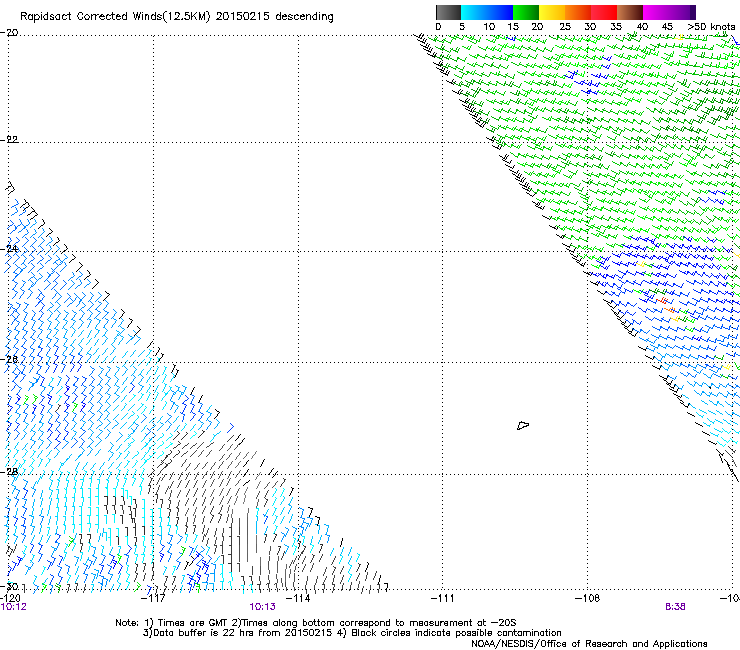Click the legend label '25'
This screenshot has width=740, height=650.
point(565,27)
